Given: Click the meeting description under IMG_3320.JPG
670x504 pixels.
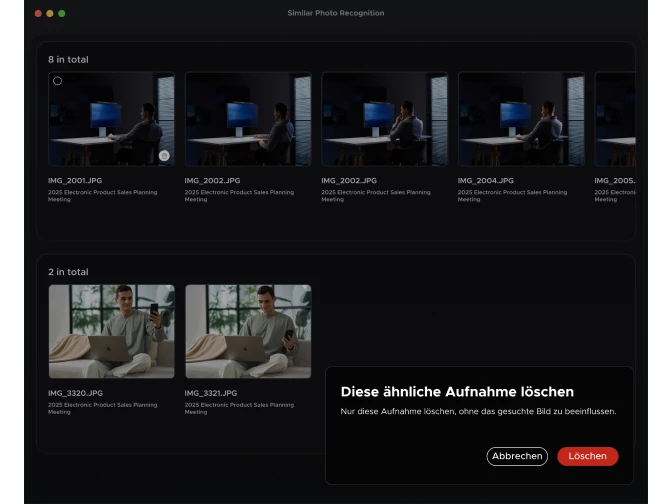Looking at the screenshot, I should pyautogui.click(x=103, y=408).
